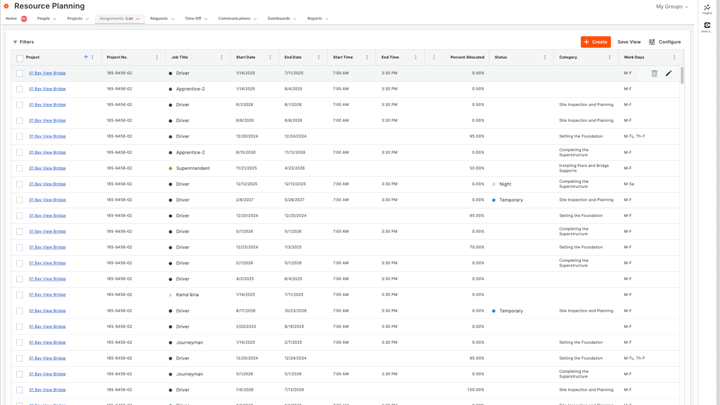Open the Filters panel
The width and height of the screenshot is (720, 405).
tap(23, 42)
